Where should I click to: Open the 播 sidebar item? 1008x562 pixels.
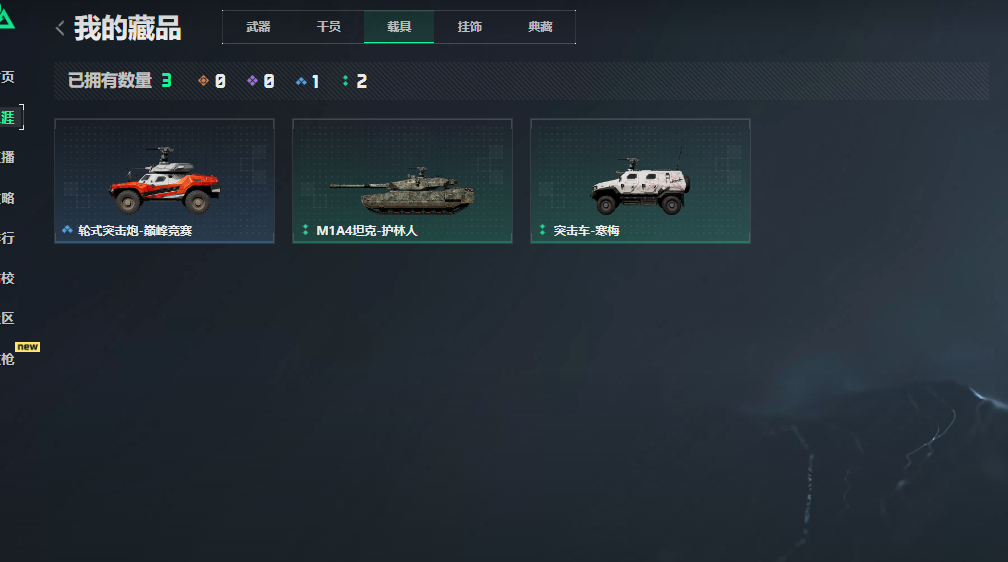(x=8, y=158)
